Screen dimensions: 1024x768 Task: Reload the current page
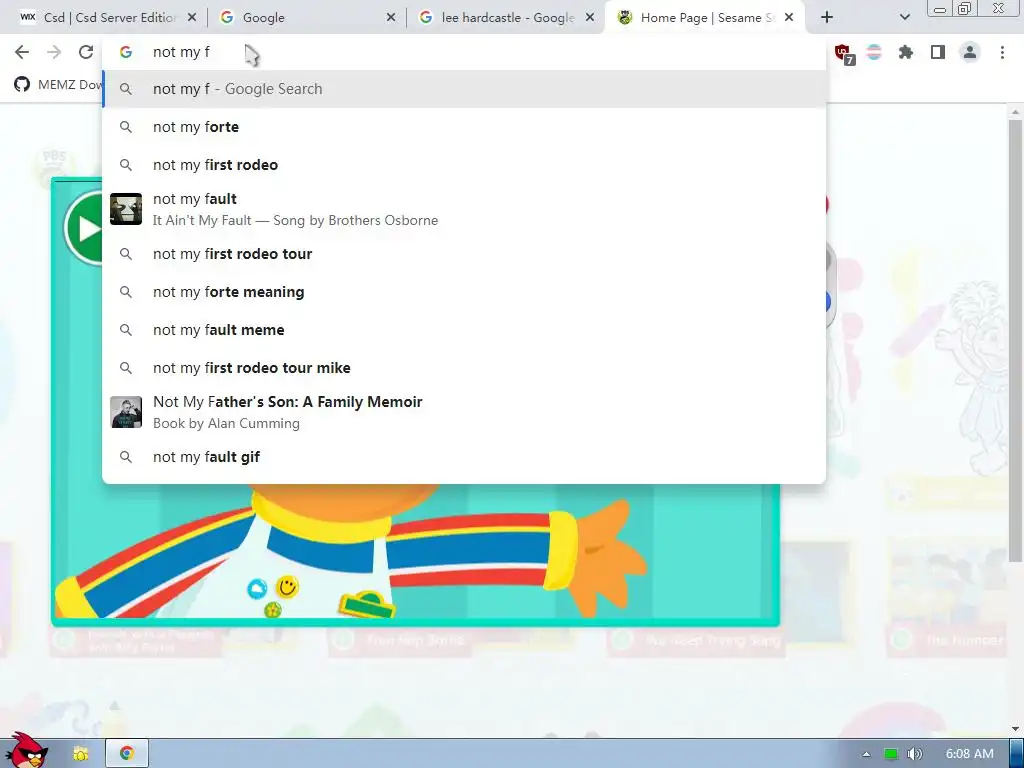86,52
